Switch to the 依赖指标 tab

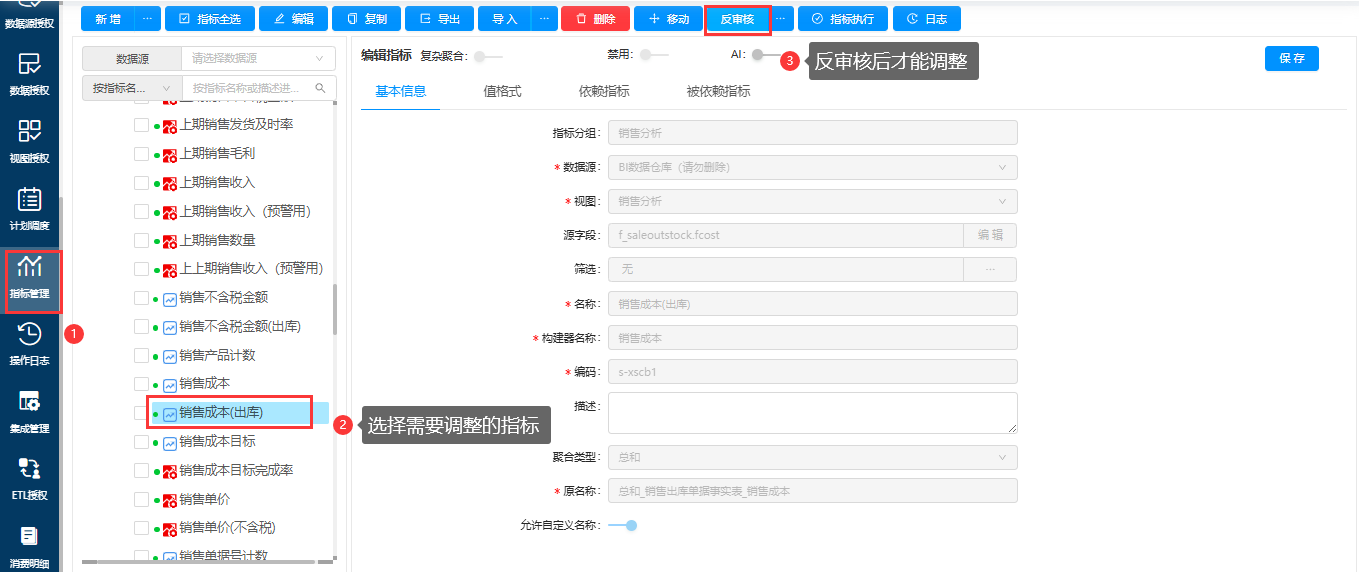pyautogui.click(x=604, y=92)
